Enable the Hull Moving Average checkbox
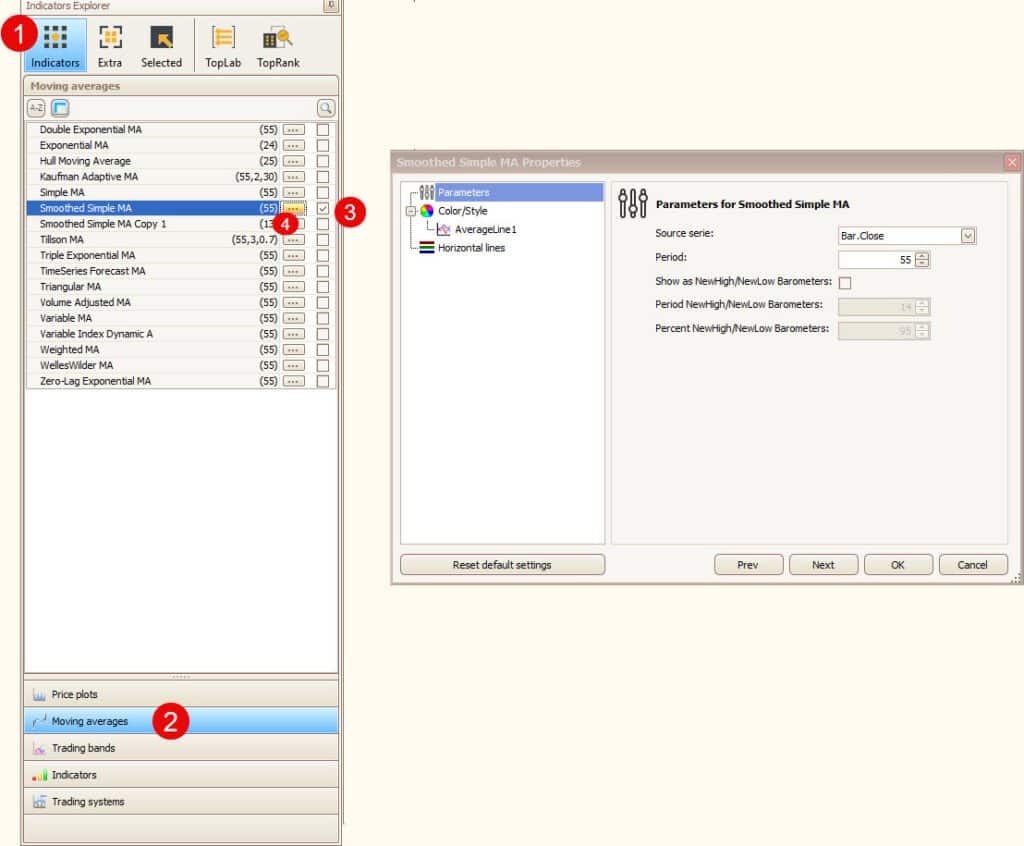The image size is (1024, 846). click(x=322, y=161)
